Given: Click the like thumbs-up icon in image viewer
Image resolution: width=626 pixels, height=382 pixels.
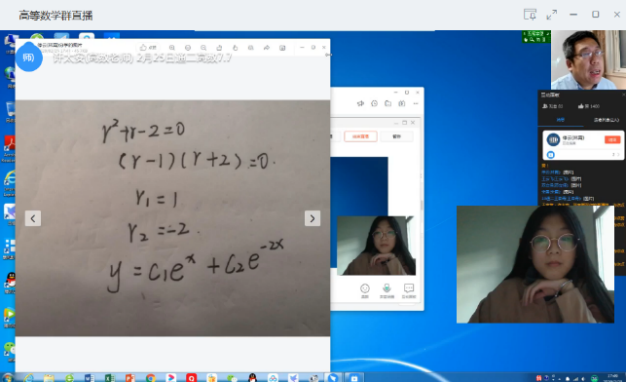Looking at the screenshot, I should pyautogui.click(x=143, y=48).
